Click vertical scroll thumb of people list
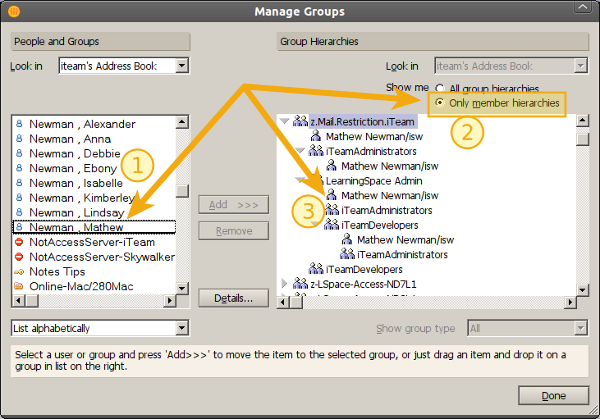 click(x=182, y=191)
